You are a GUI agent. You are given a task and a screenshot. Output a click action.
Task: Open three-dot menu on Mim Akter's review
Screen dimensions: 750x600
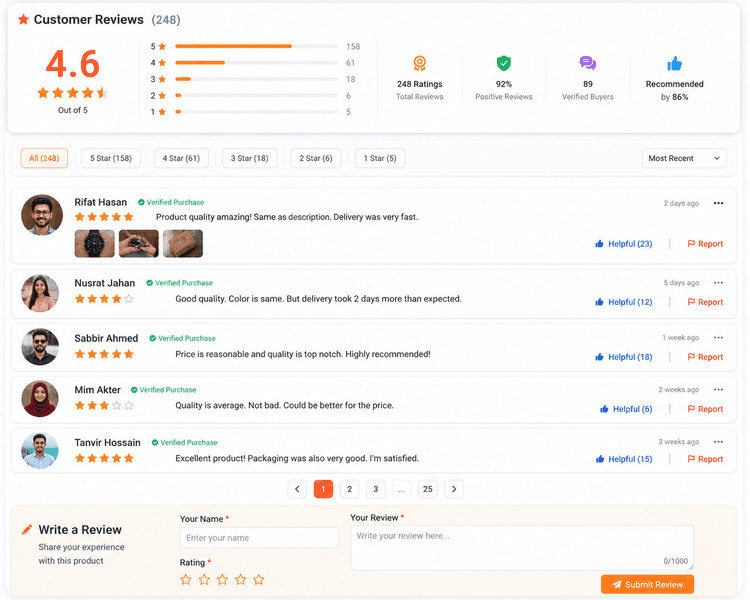[x=718, y=389]
